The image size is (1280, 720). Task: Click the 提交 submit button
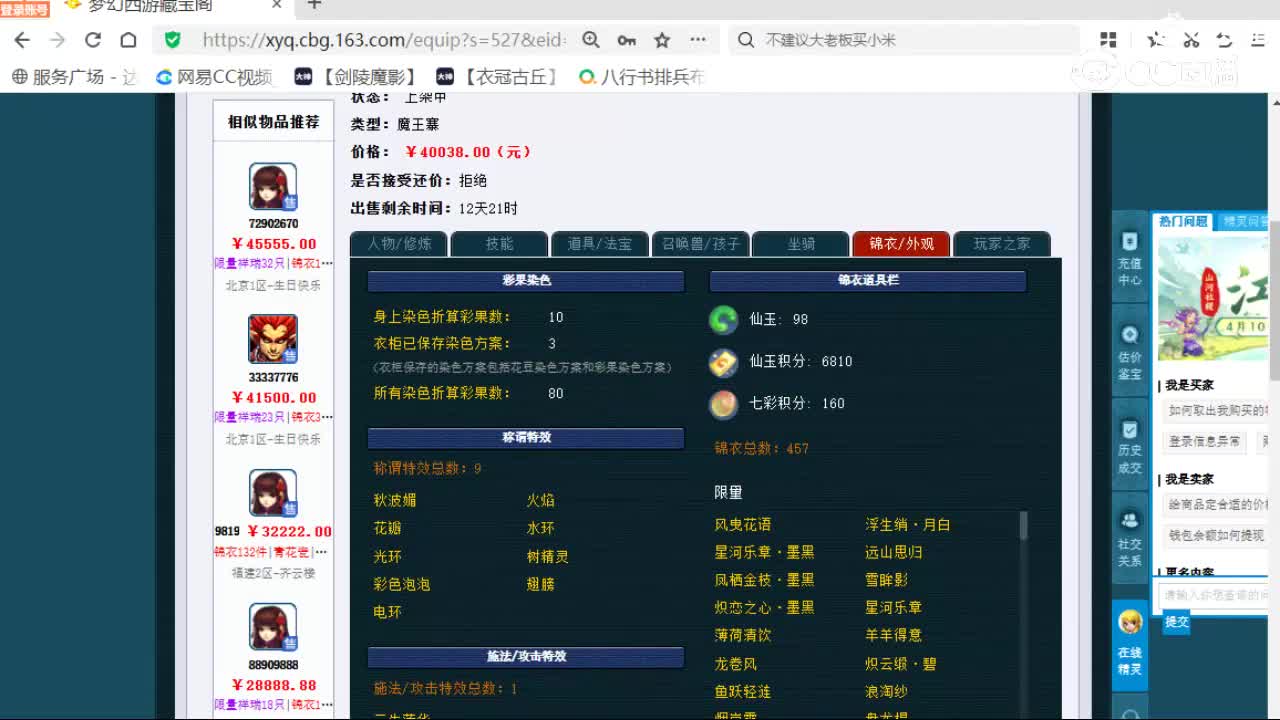click(1176, 622)
